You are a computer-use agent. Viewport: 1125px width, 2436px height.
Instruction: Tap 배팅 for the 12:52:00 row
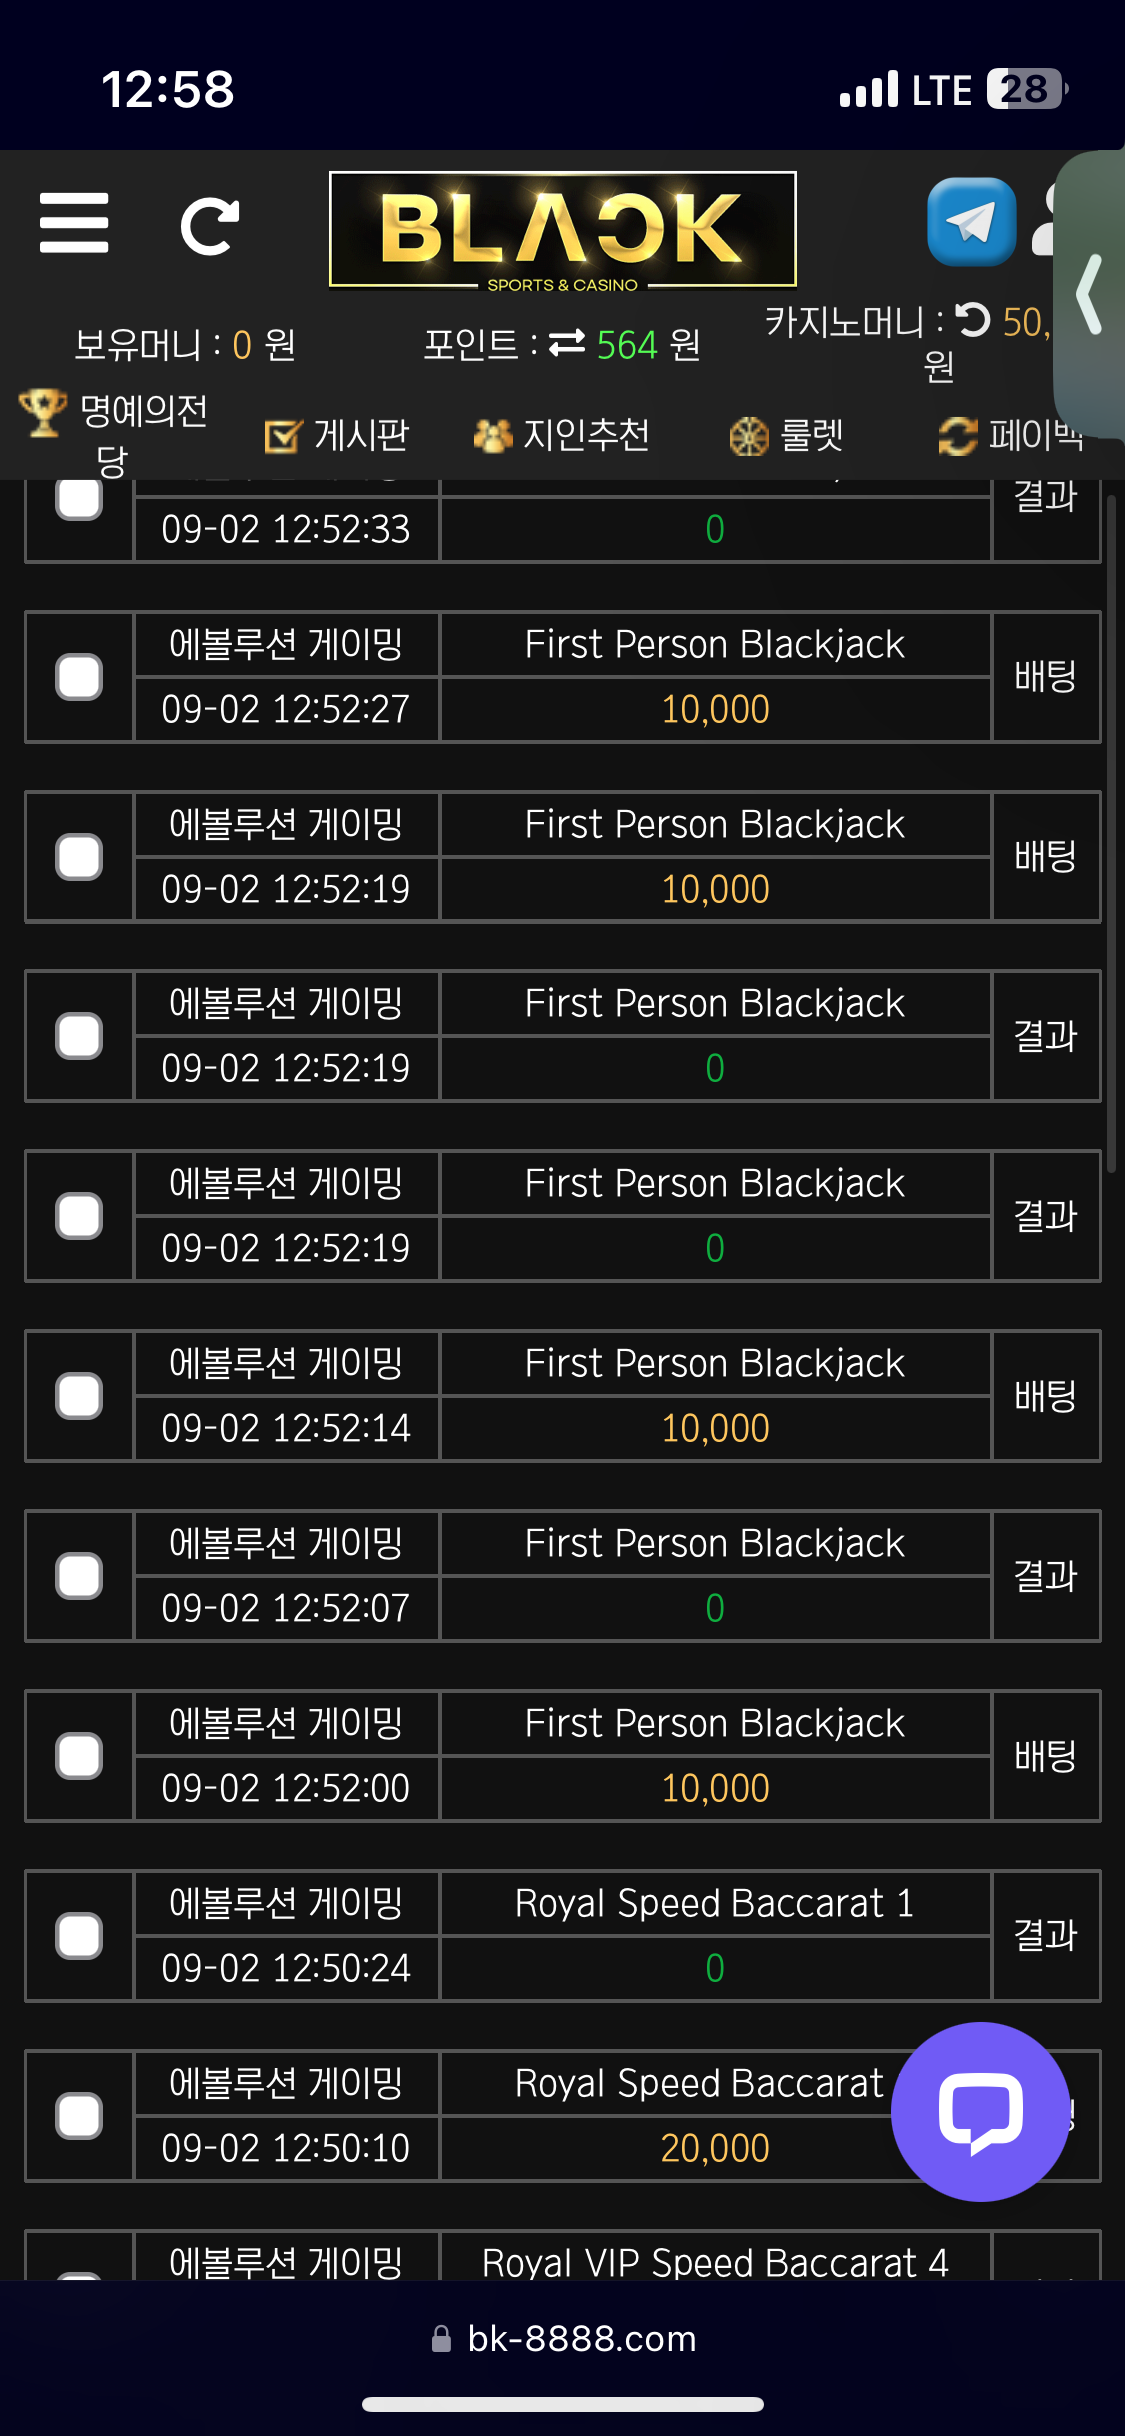coord(1046,1756)
